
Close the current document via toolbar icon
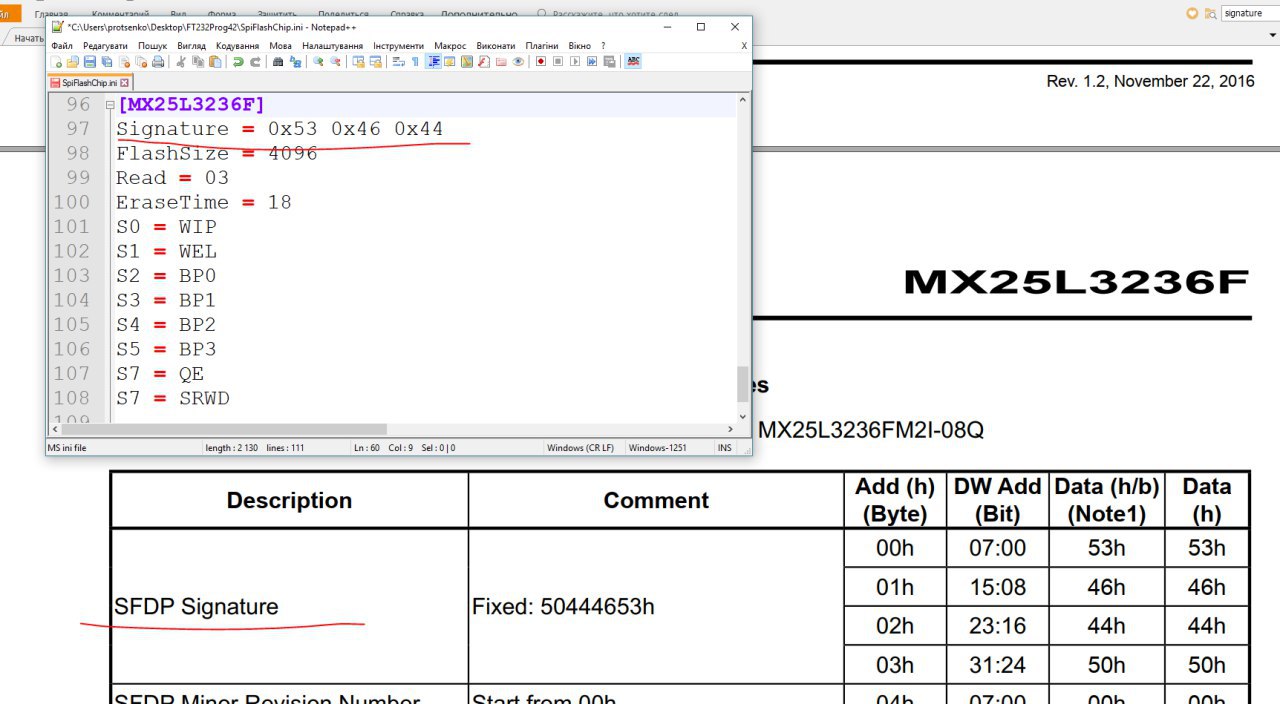coord(124,62)
